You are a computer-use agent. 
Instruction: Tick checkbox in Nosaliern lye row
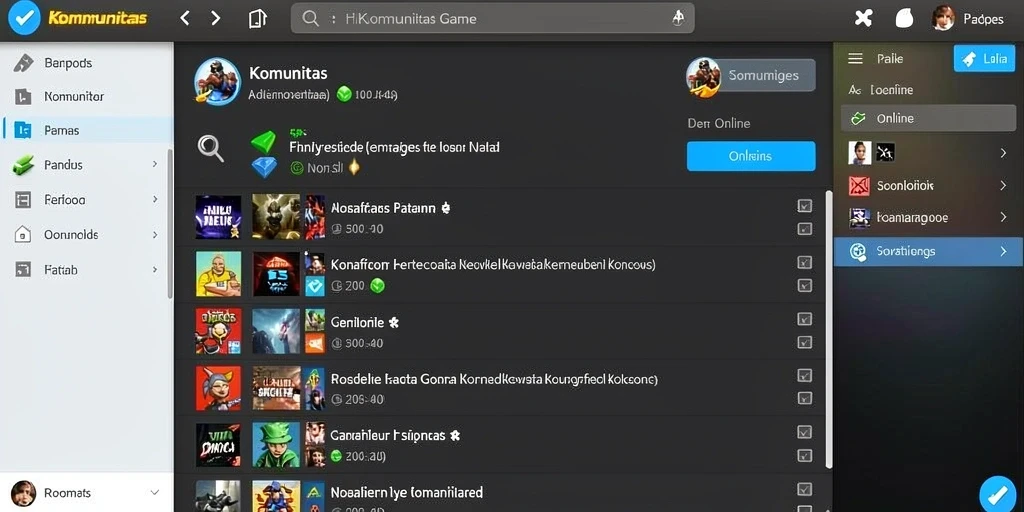point(805,489)
